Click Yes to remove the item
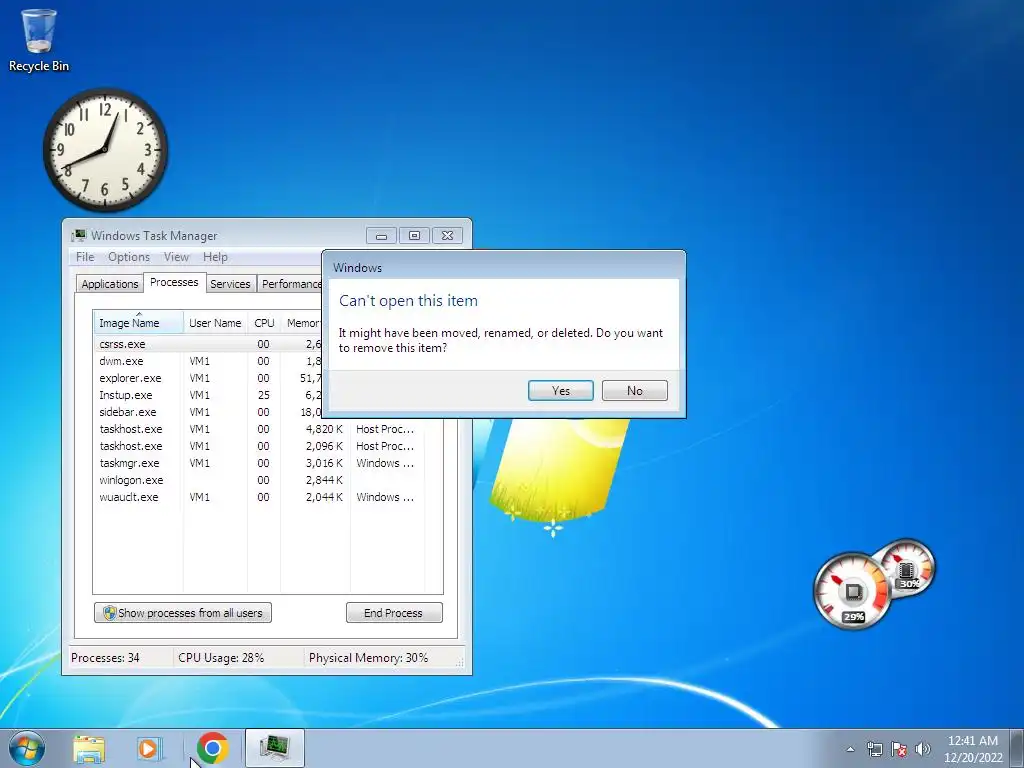This screenshot has height=768, width=1024. tap(560, 391)
